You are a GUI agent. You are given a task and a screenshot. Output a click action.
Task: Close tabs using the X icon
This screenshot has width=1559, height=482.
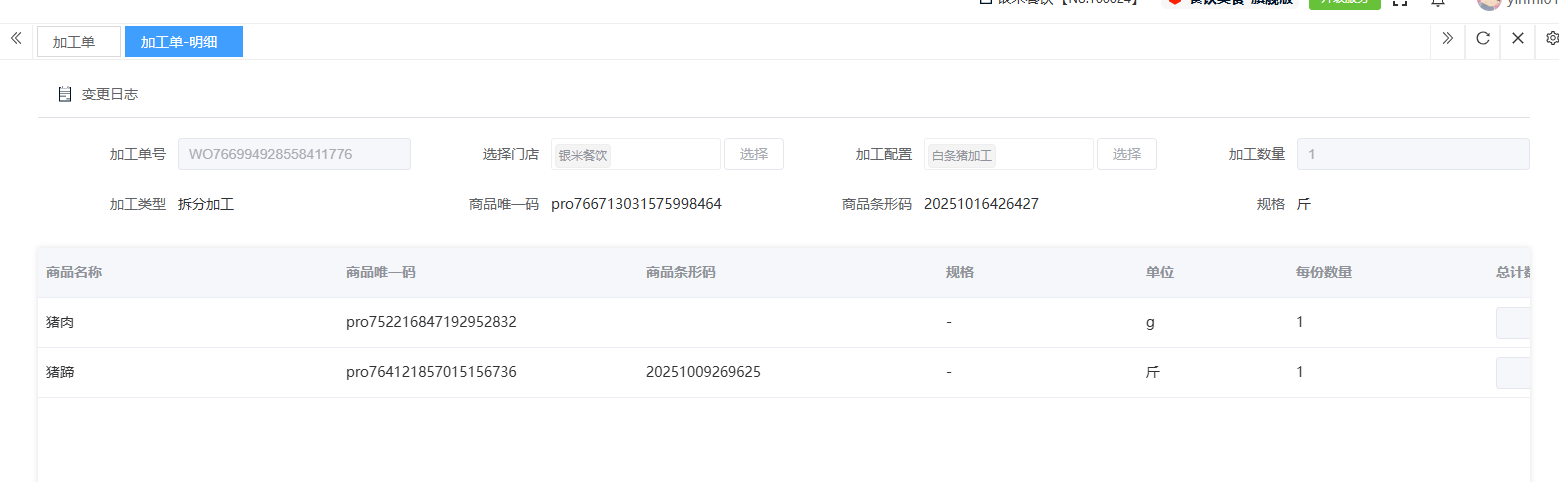[1517, 39]
